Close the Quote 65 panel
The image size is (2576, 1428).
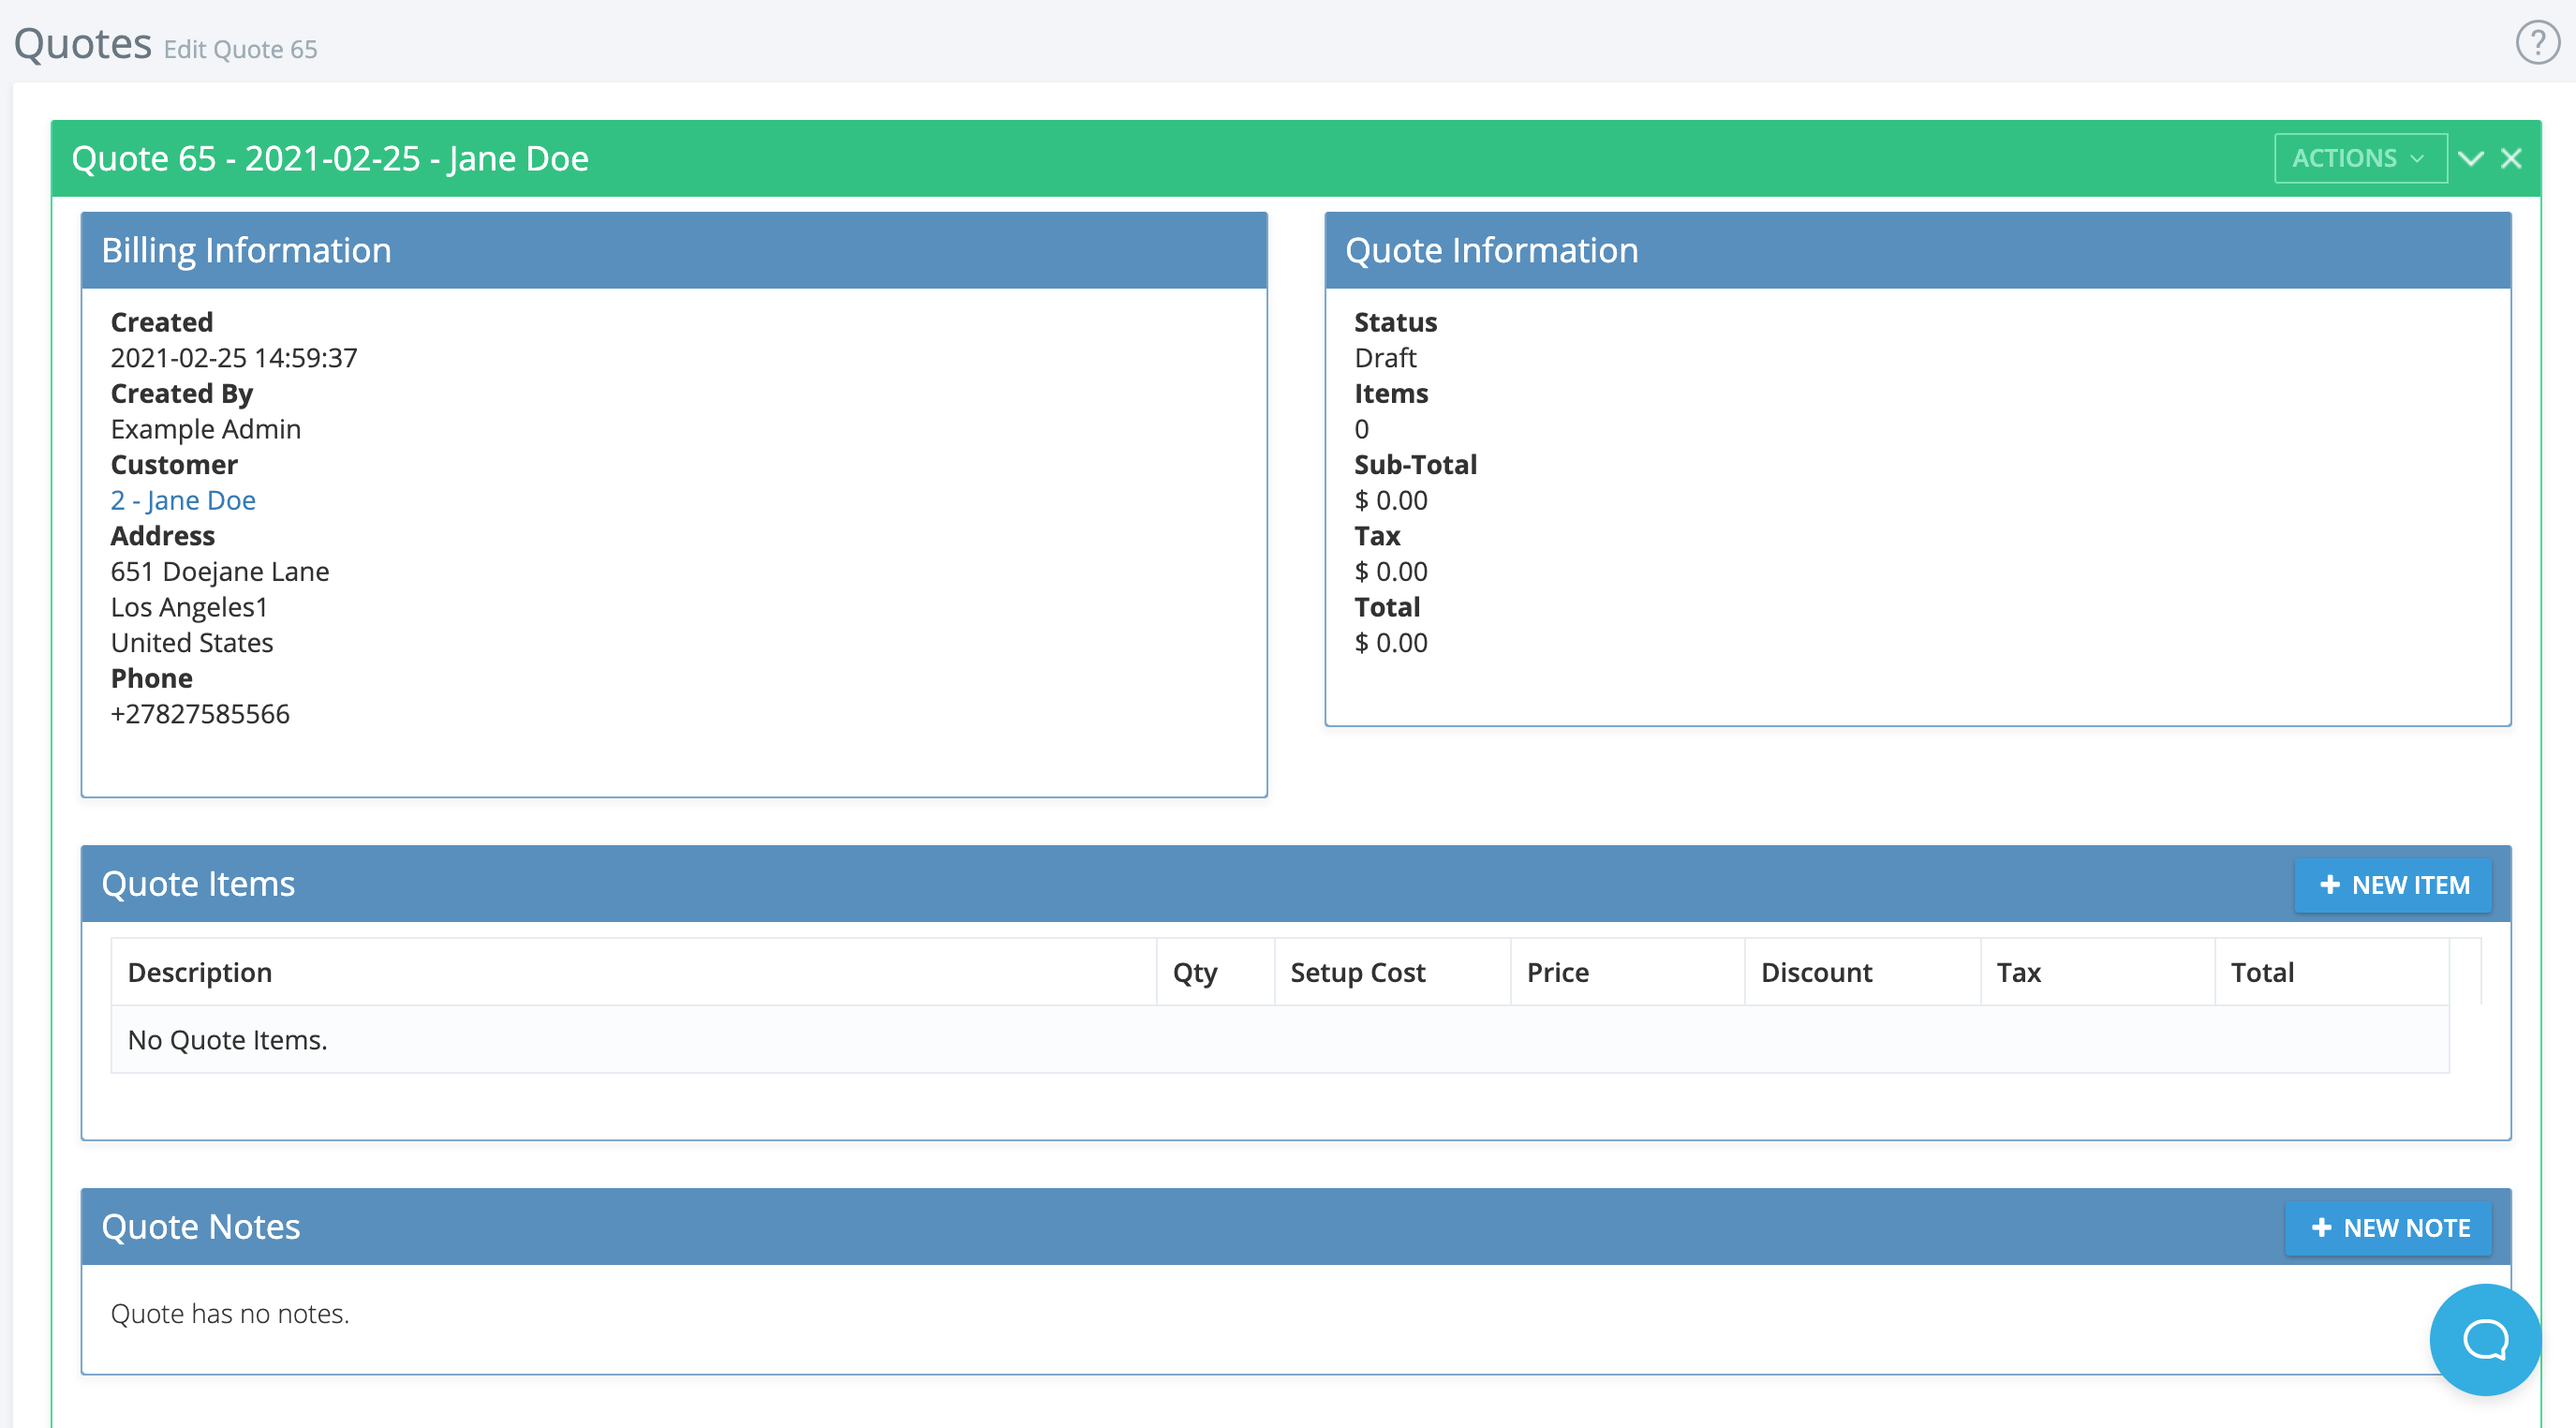(2513, 157)
